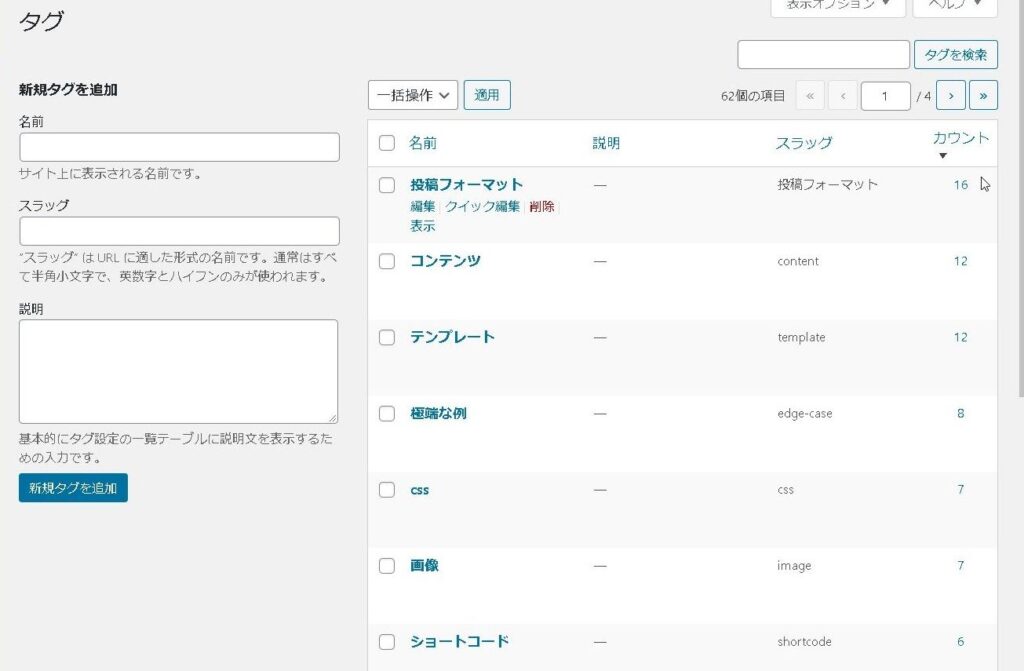Open the テンプレート tag

[x=452, y=337]
